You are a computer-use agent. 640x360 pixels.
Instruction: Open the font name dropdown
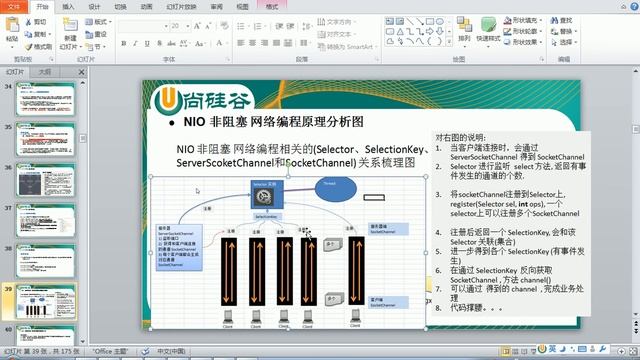coord(166,26)
